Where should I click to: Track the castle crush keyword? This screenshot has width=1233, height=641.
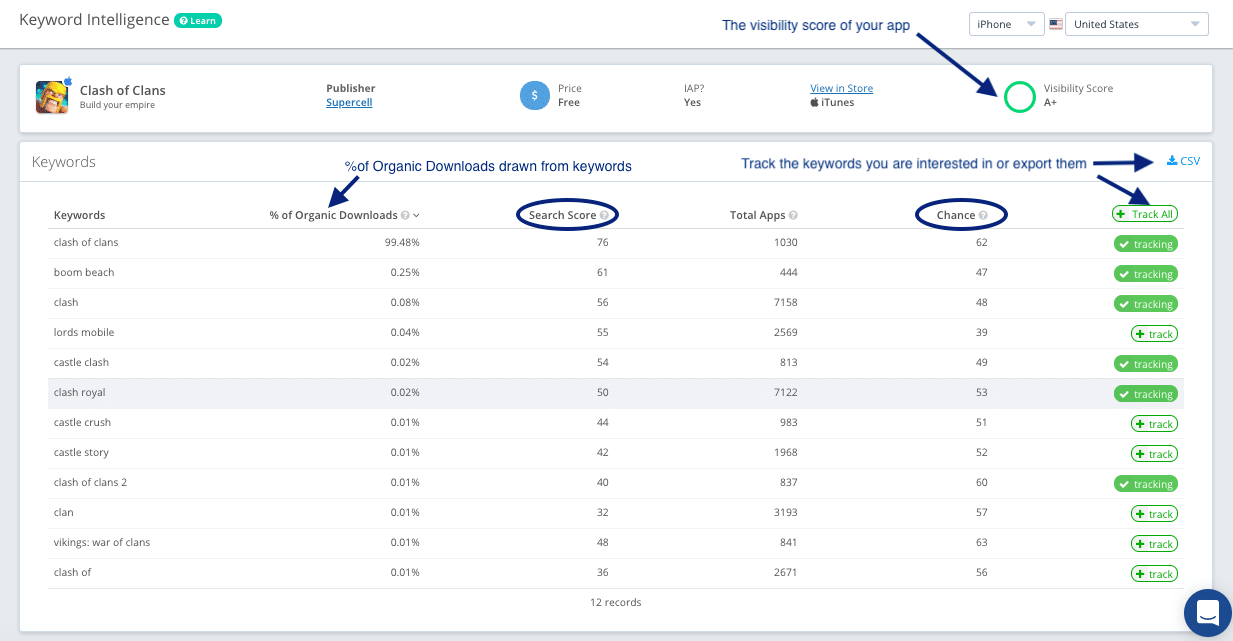(x=1154, y=424)
